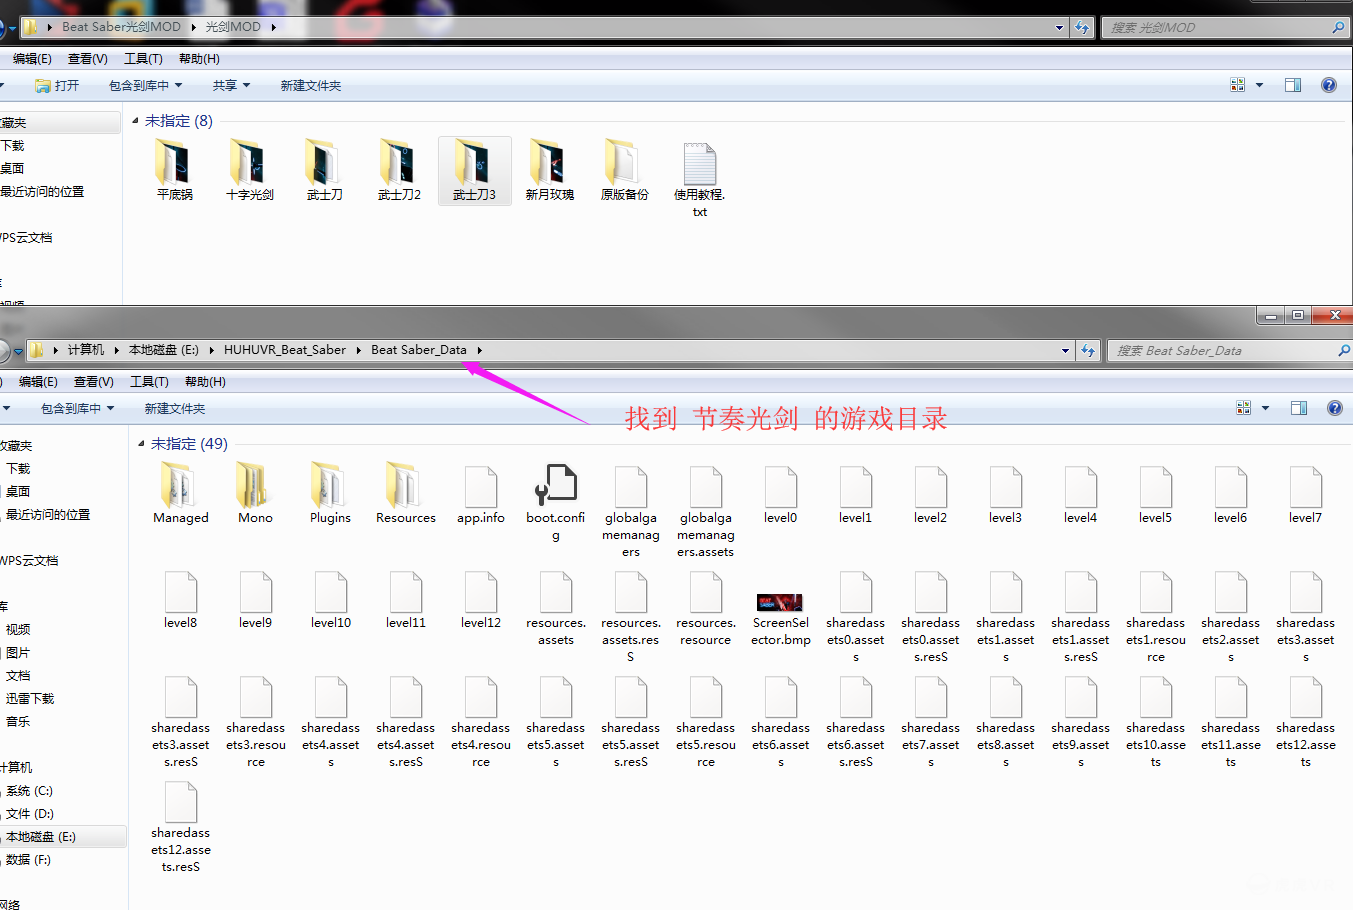Open address history dropdown in upper window

pyautogui.click(x=1059, y=28)
